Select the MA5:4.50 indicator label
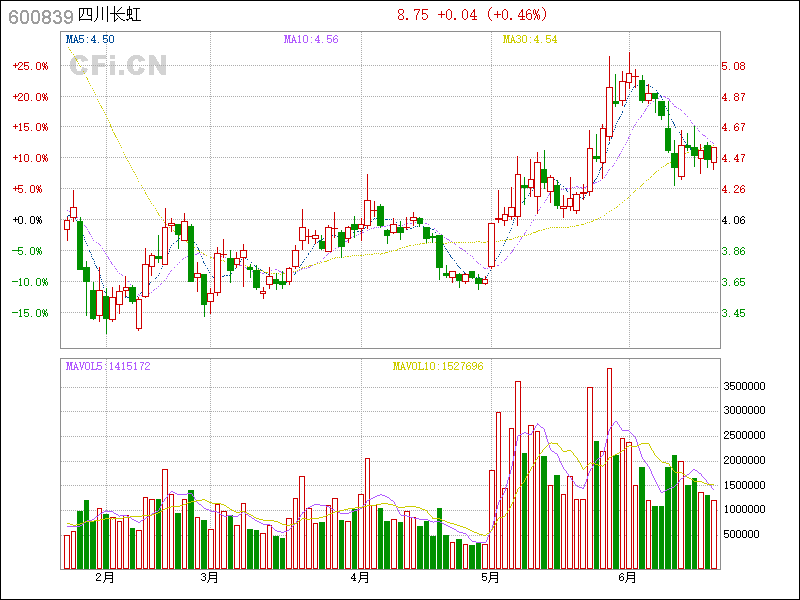 pyautogui.click(x=89, y=40)
